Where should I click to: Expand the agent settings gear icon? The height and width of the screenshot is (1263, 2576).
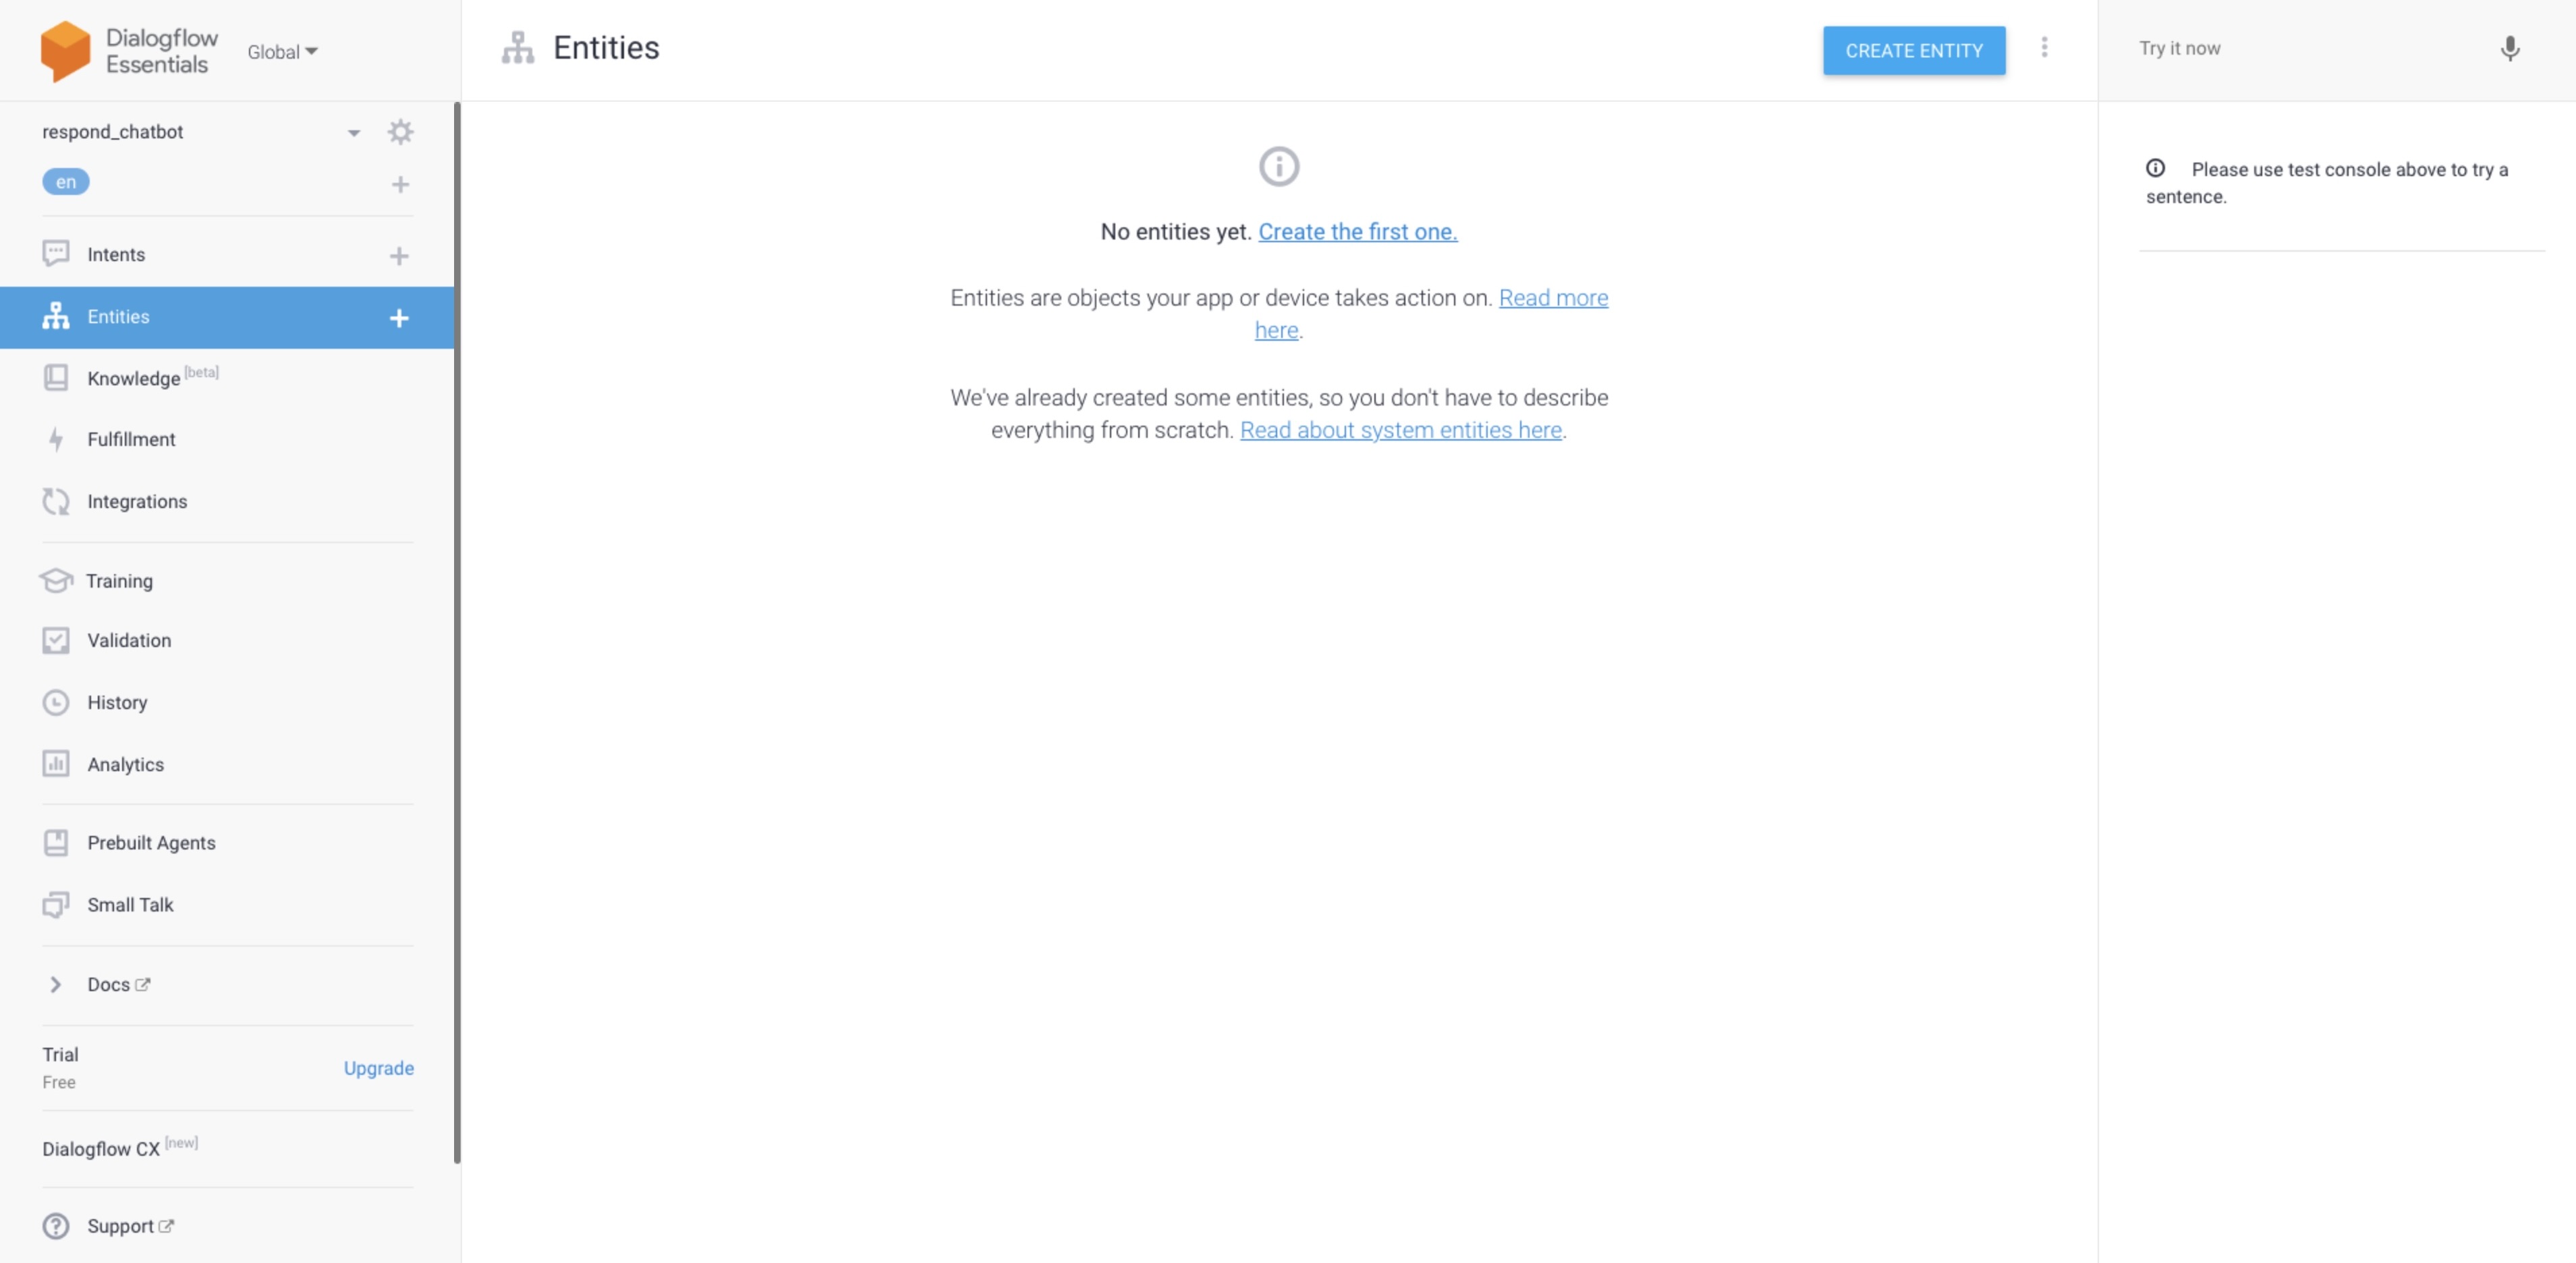pos(401,132)
